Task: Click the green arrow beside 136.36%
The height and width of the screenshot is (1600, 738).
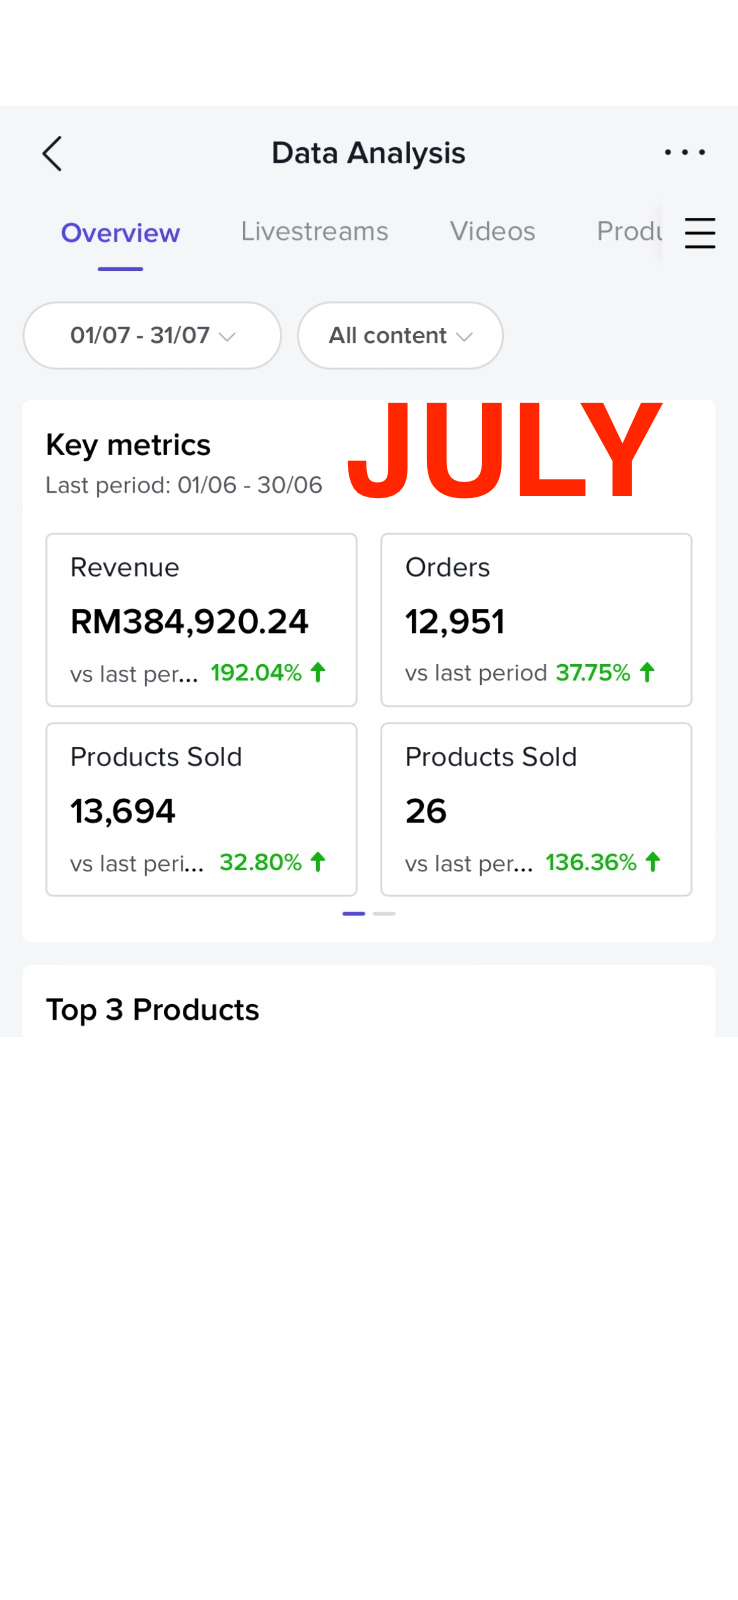Action: [653, 862]
